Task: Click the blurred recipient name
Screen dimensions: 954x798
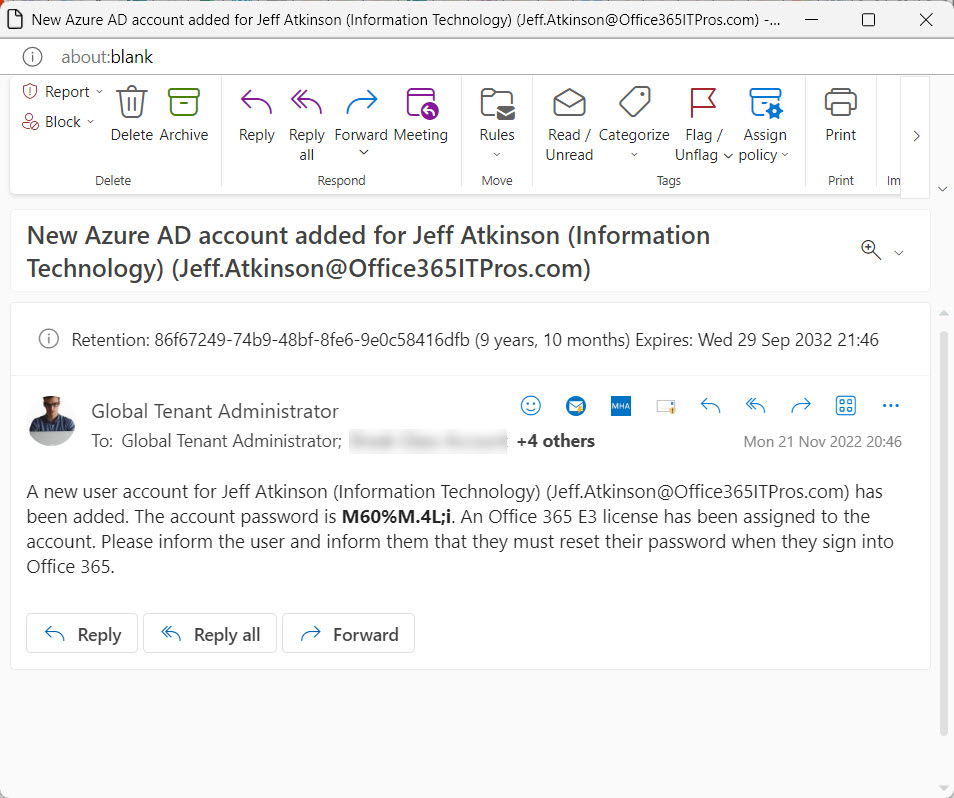Action: (x=428, y=441)
